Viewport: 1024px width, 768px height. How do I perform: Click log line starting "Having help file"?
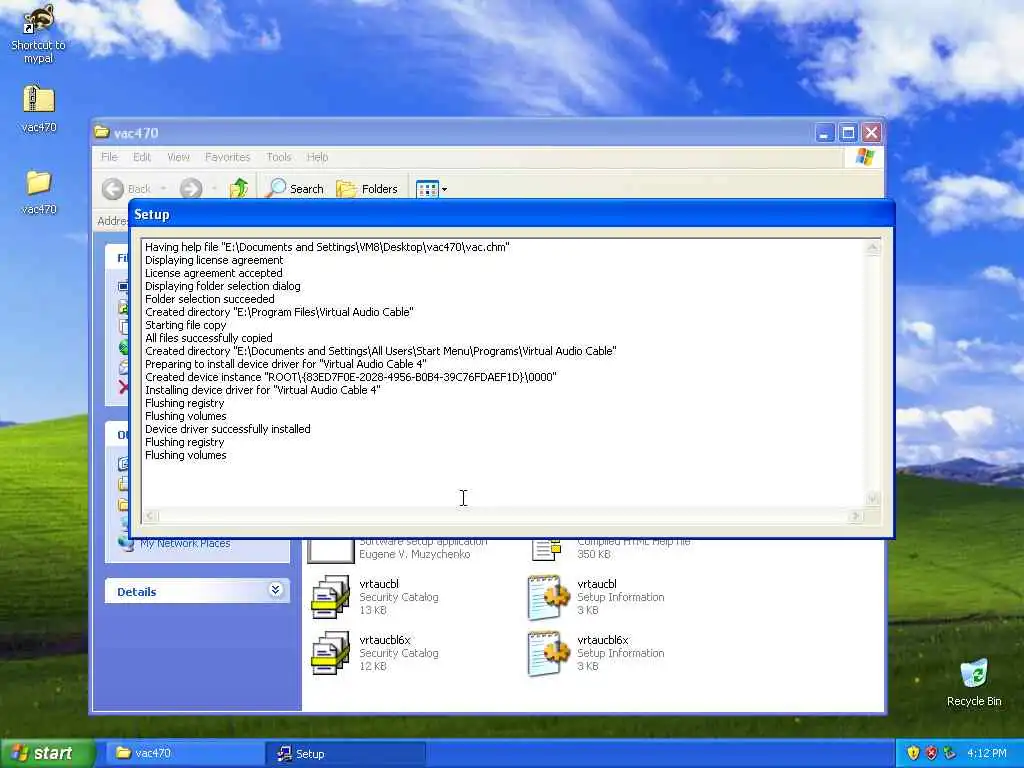click(x=327, y=247)
